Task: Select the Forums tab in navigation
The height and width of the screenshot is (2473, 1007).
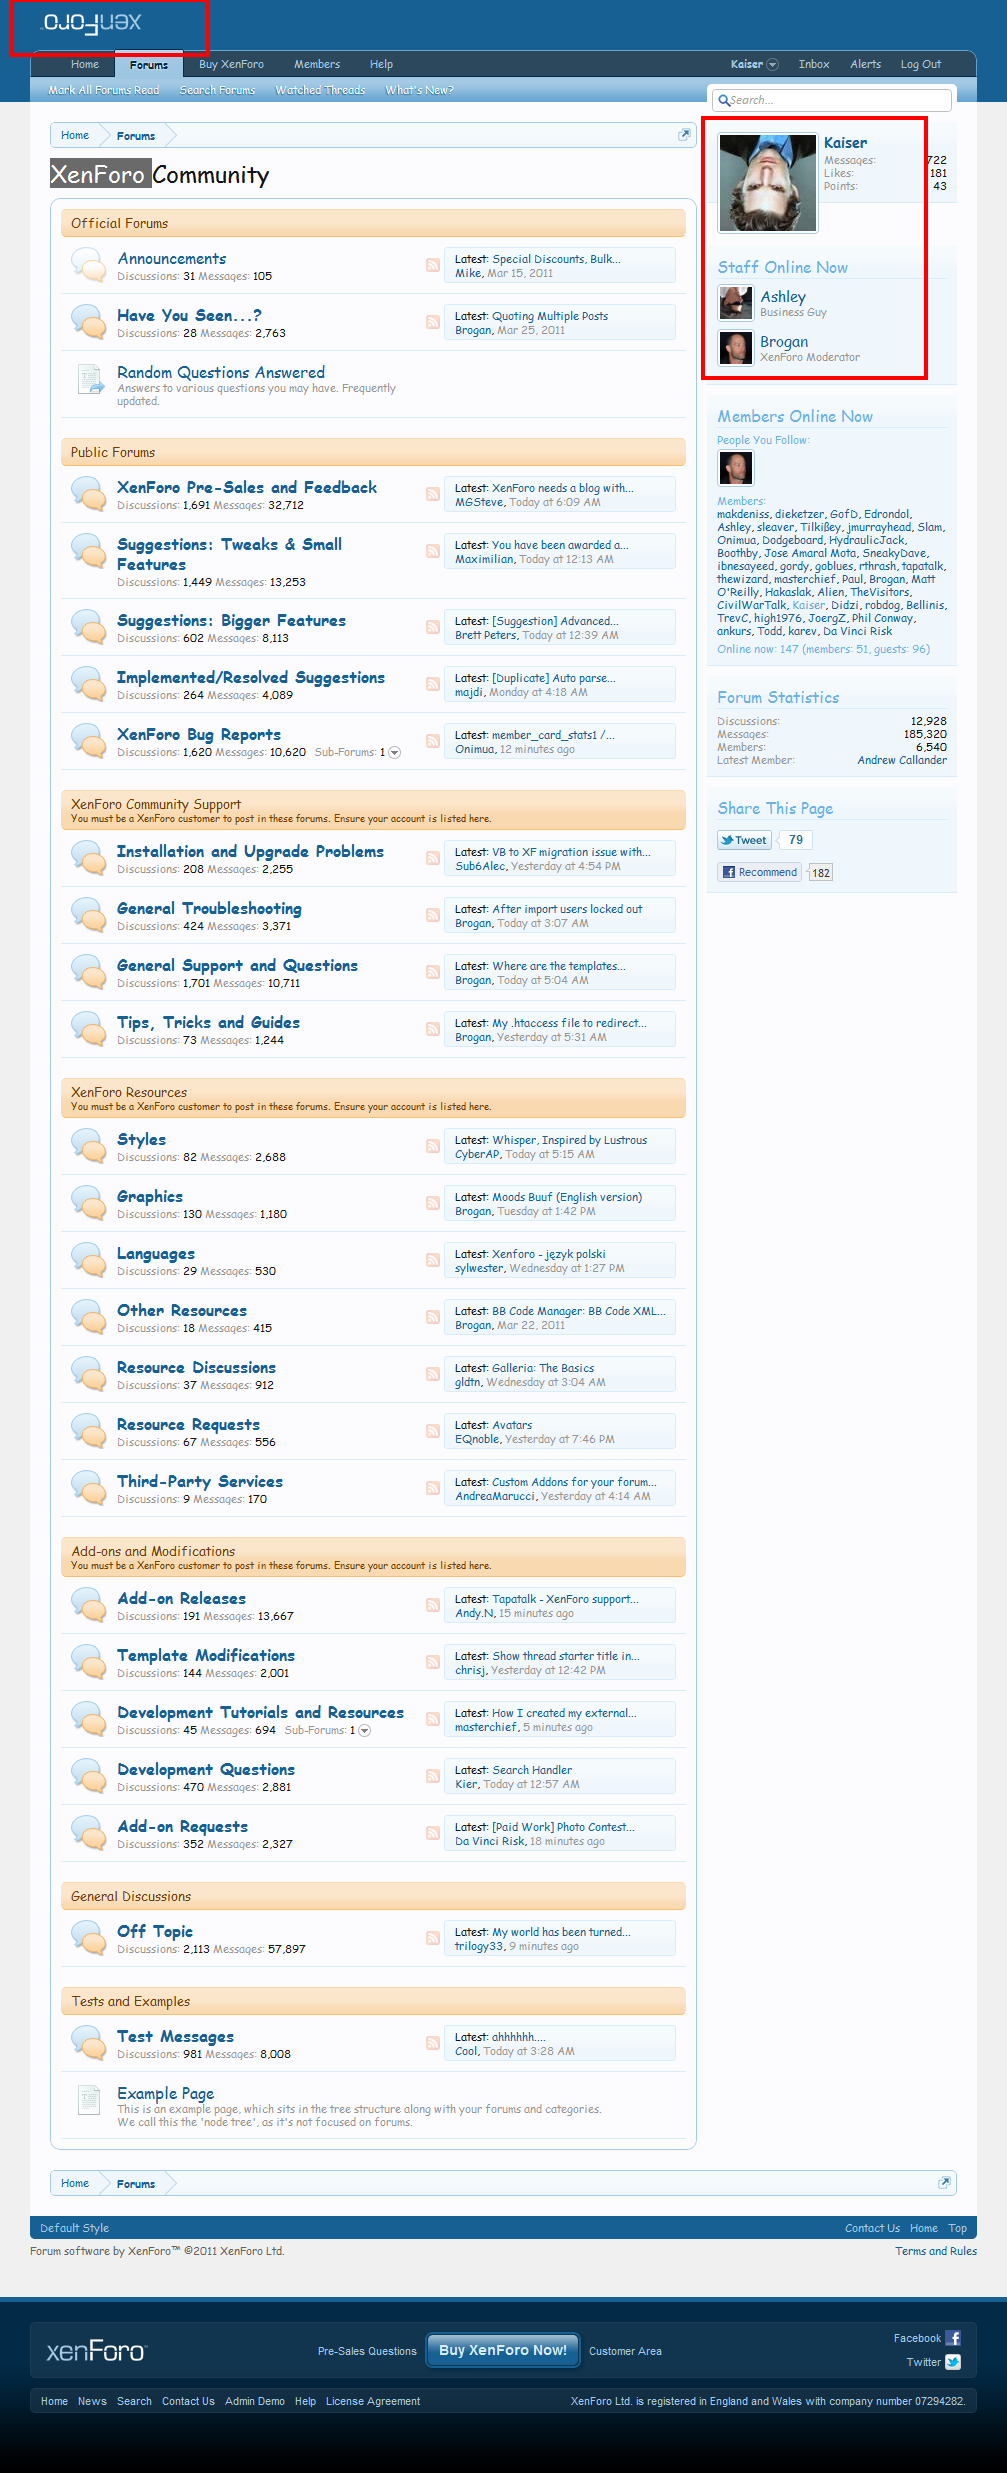Action: (x=149, y=65)
